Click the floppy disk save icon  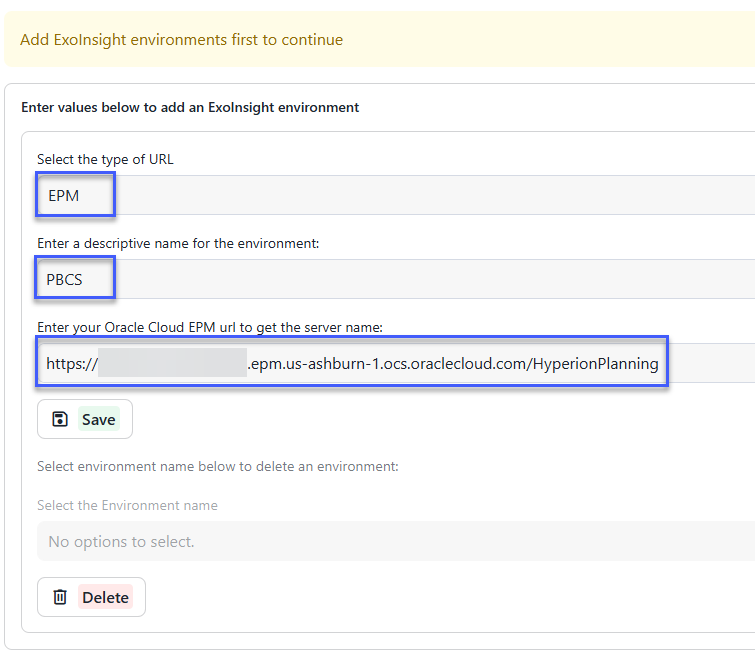click(x=60, y=419)
